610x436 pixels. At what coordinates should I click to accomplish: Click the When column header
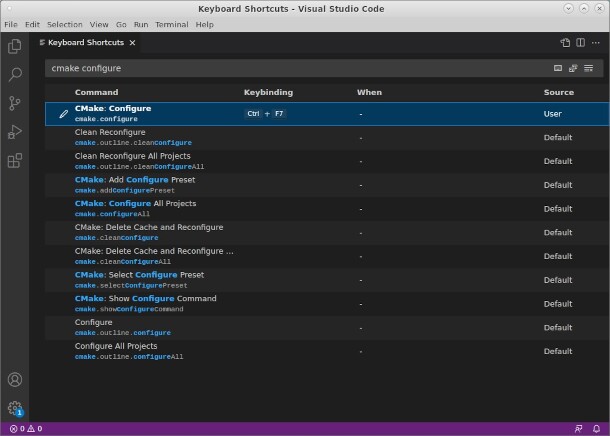[369, 93]
